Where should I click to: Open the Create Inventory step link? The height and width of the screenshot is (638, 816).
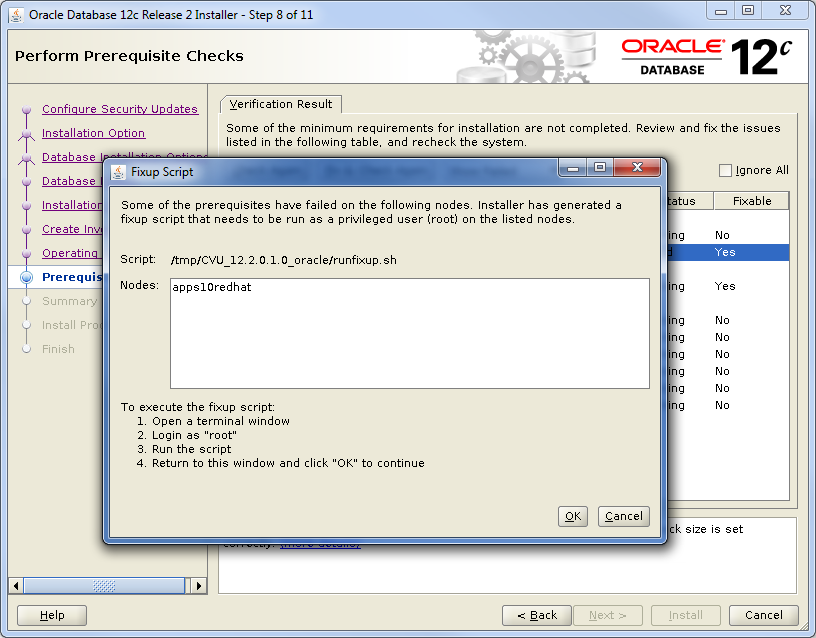click(72, 229)
